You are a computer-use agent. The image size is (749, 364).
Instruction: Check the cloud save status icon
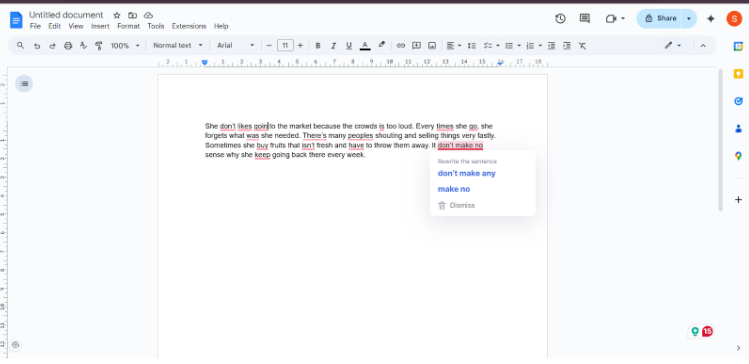[148, 15]
